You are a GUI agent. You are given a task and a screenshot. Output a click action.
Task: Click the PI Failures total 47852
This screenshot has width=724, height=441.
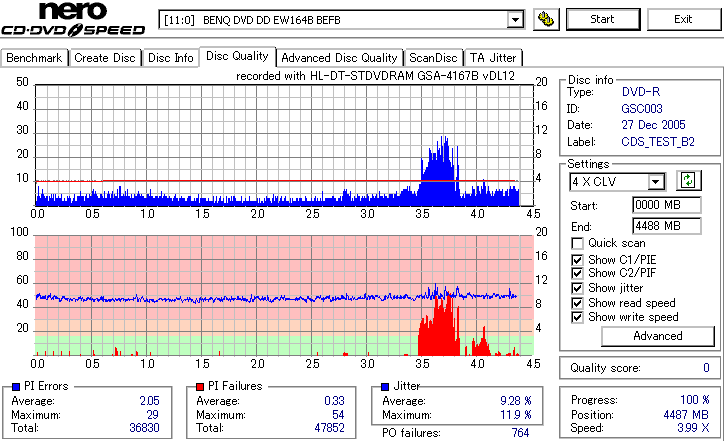coord(330,428)
